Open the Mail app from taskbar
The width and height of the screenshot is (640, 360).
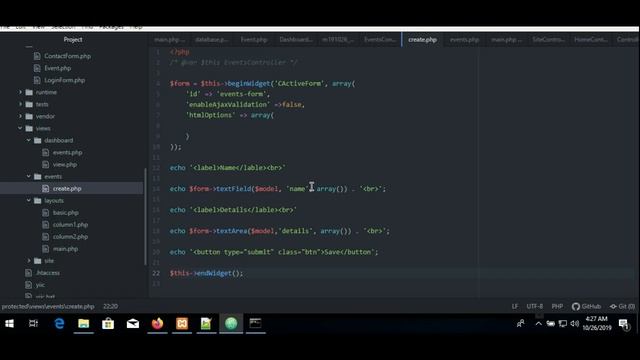[x=133, y=324]
